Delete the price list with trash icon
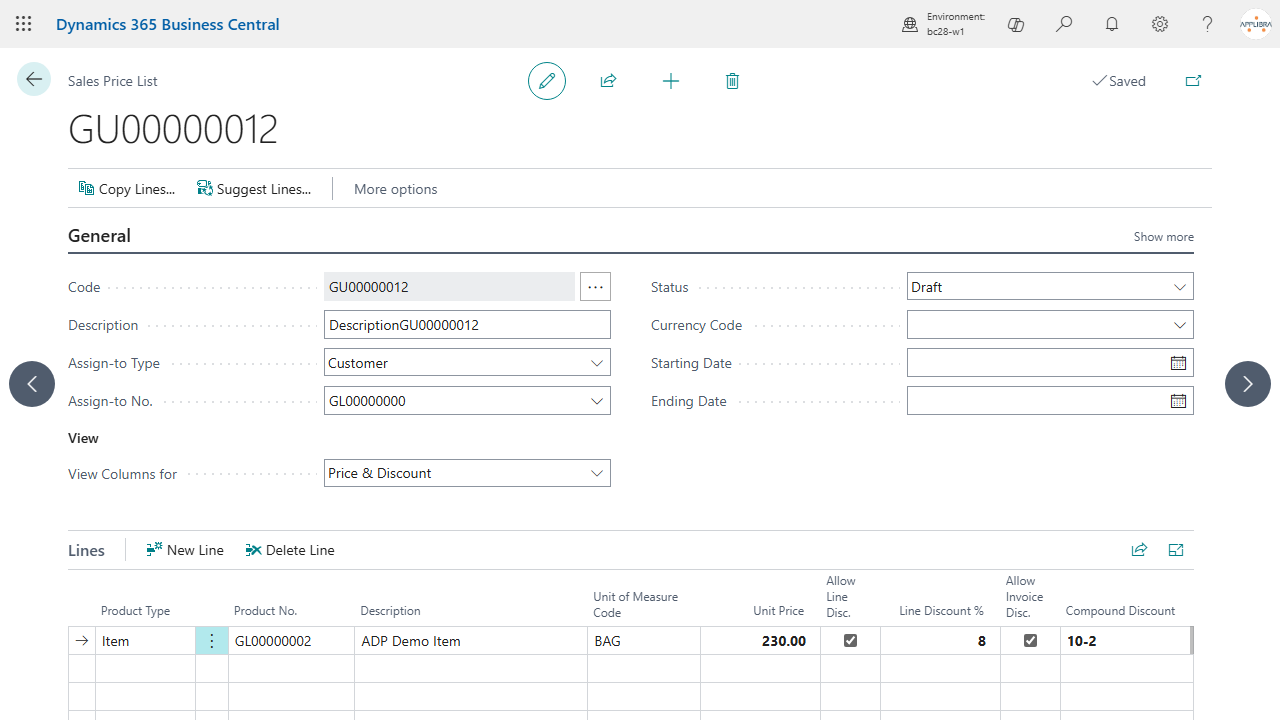Screen dimensions: 1280x720 coord(732,81)
